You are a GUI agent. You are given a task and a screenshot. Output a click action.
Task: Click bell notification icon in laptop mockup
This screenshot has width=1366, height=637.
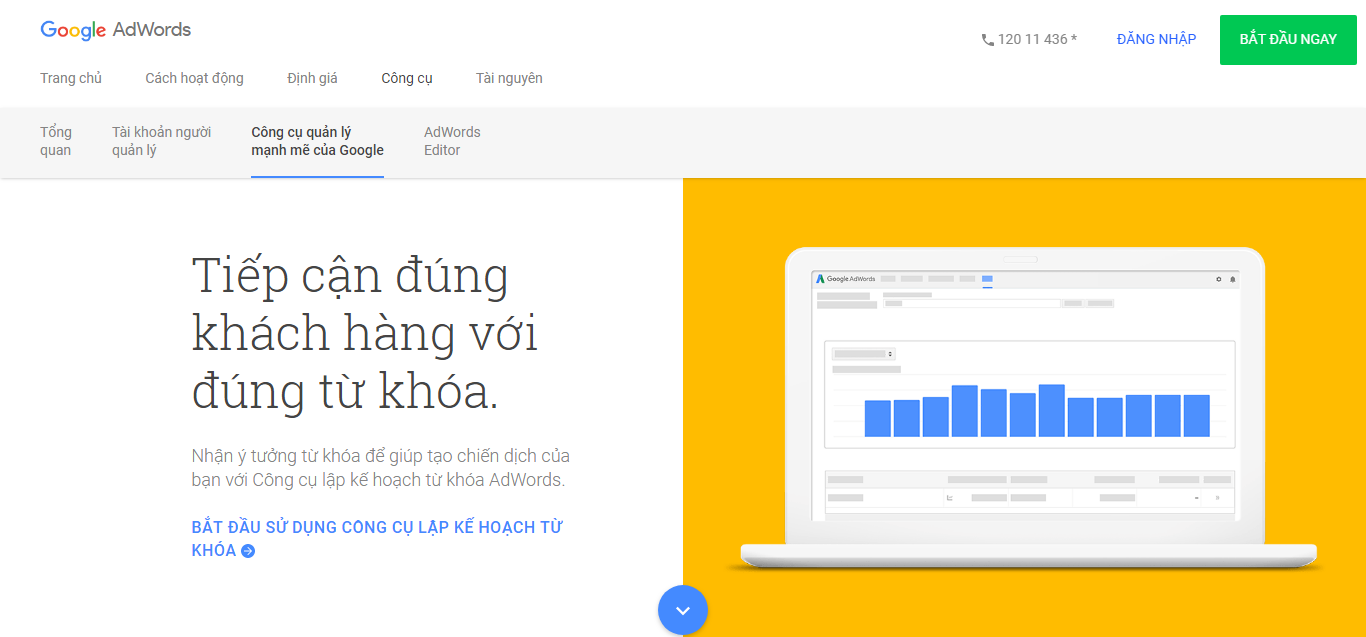[1233, 279]
